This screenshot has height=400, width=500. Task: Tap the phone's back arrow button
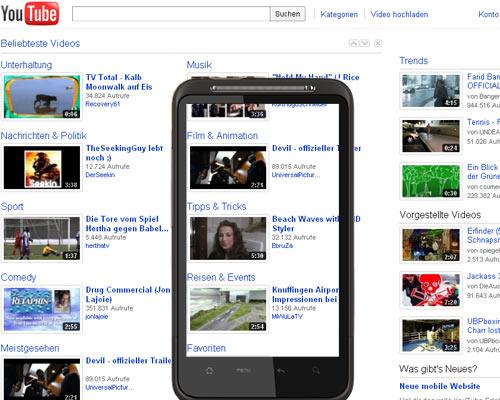281,370
